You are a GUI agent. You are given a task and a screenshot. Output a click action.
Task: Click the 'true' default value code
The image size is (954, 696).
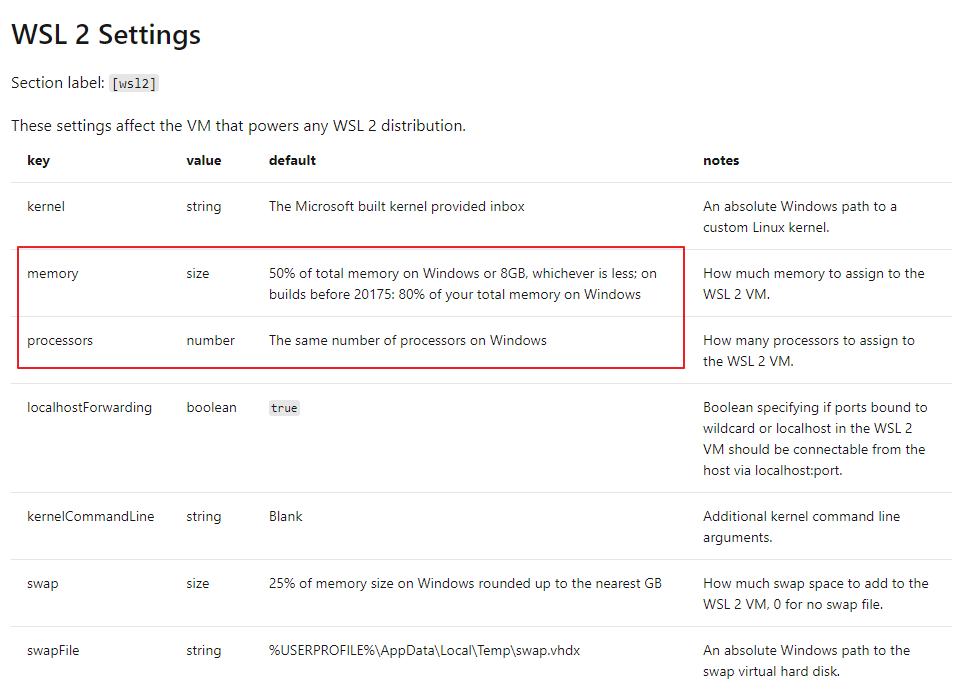284,408
